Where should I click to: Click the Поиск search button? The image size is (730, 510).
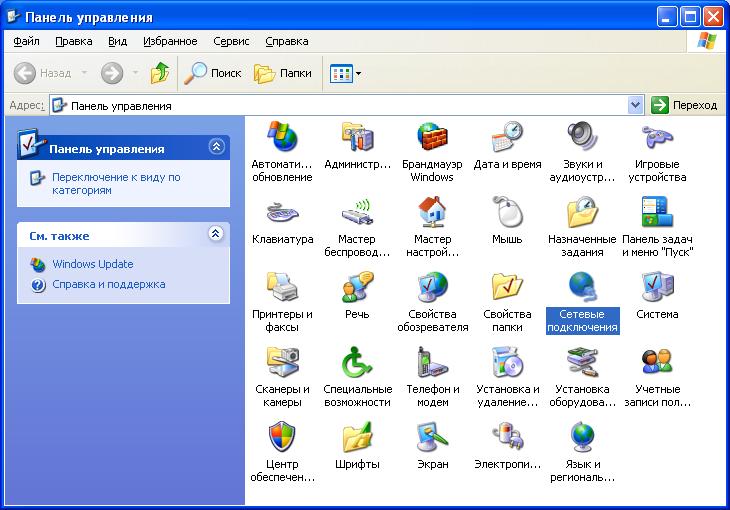[x=212, y=73]
